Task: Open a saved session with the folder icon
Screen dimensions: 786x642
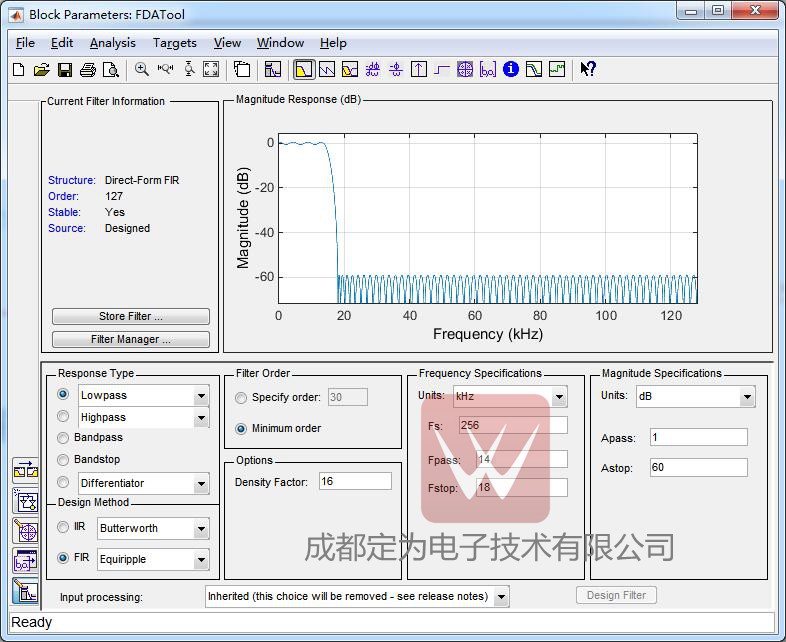Action: [42, 69]
